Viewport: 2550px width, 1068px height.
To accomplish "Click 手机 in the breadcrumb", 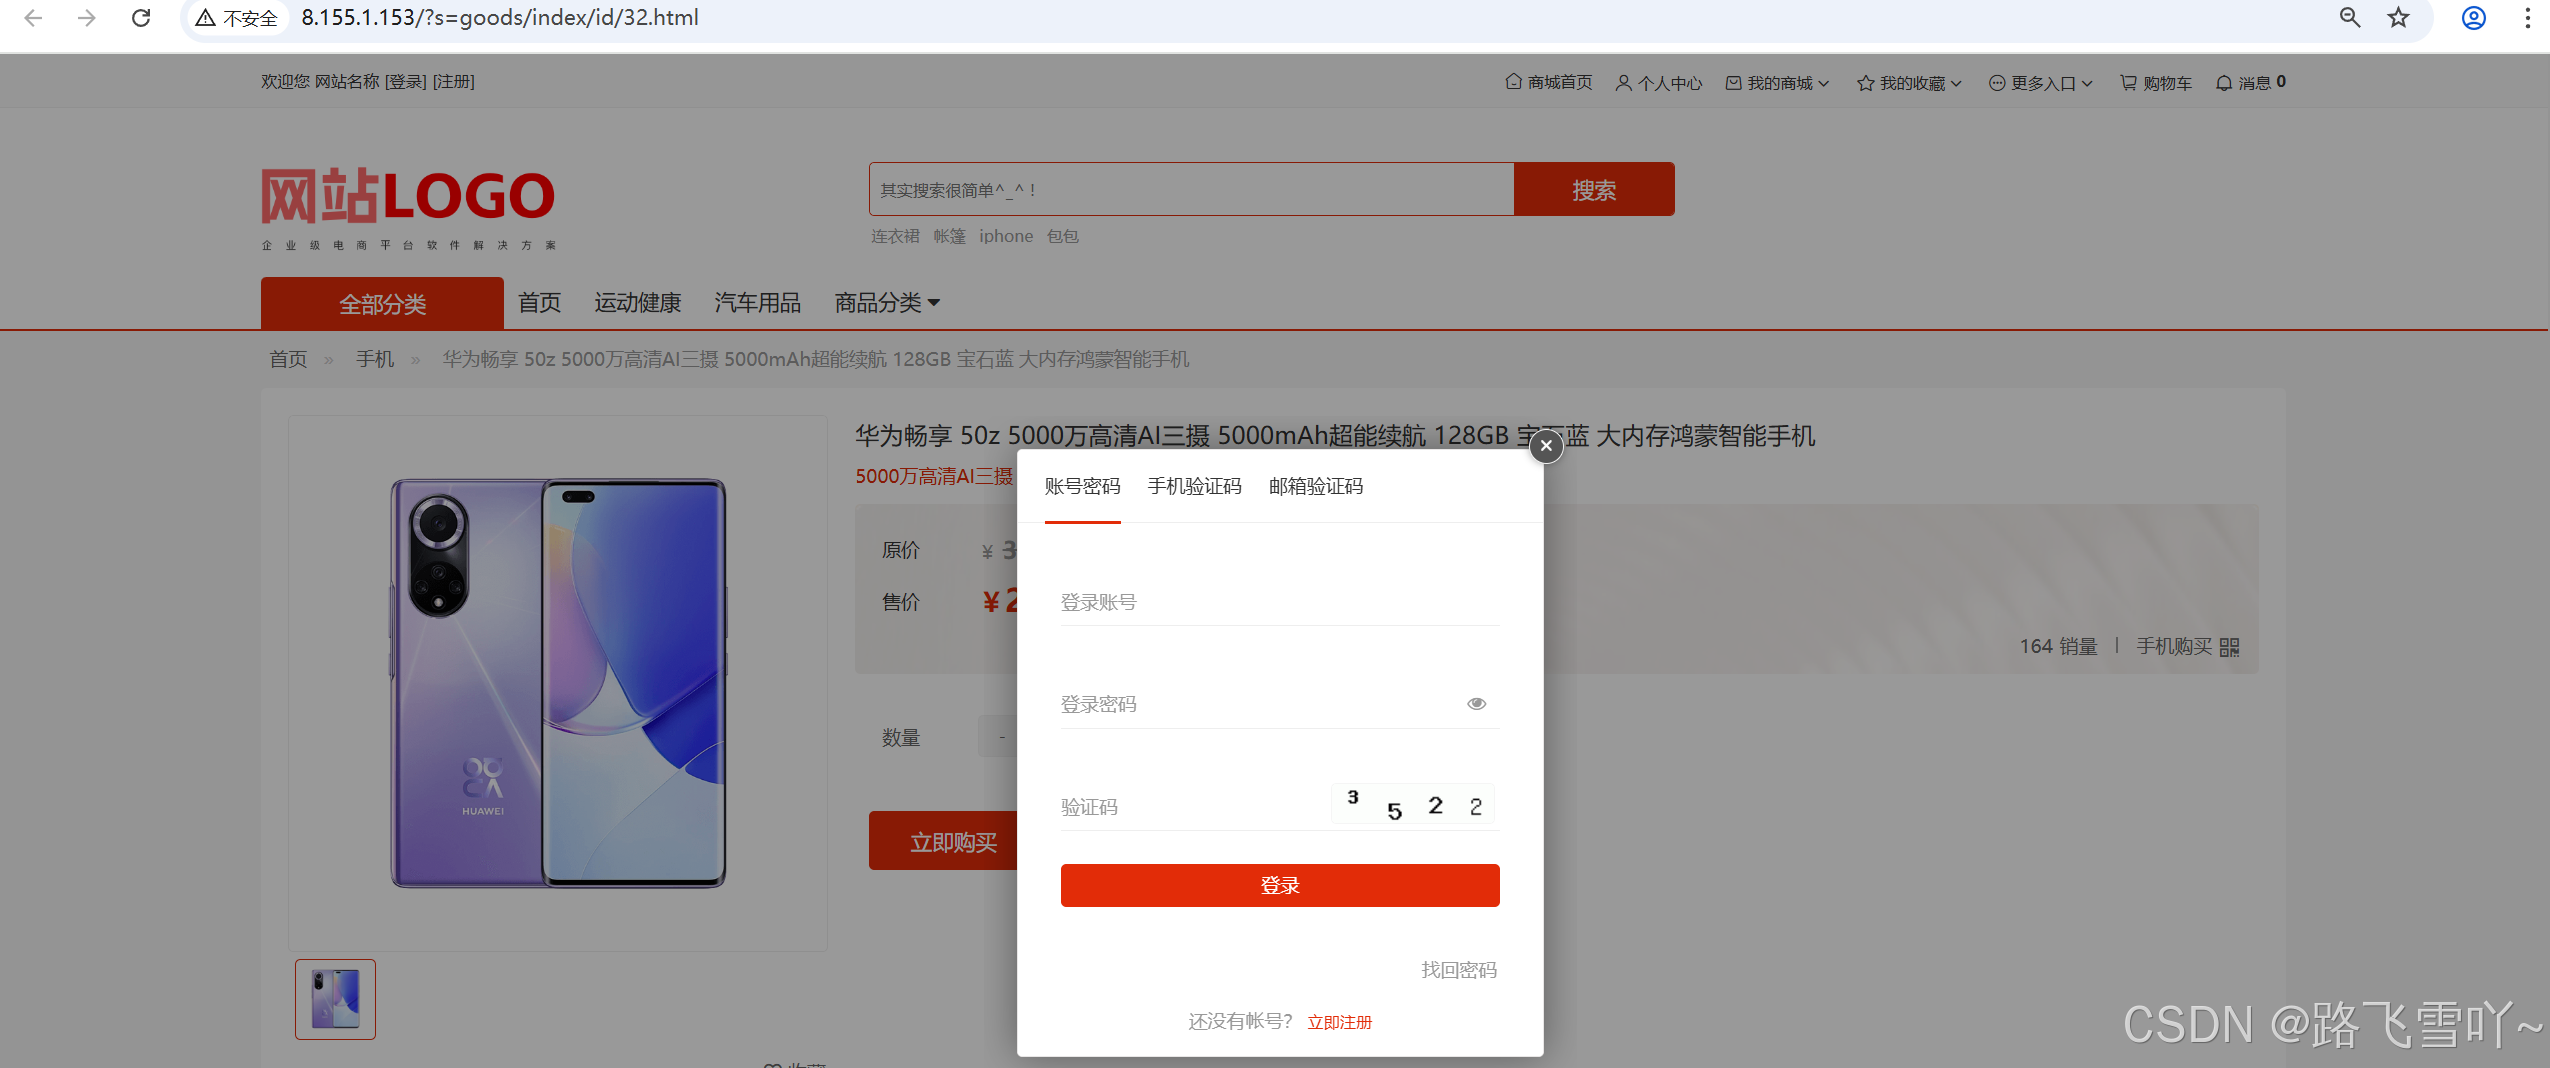I will 375,359.
